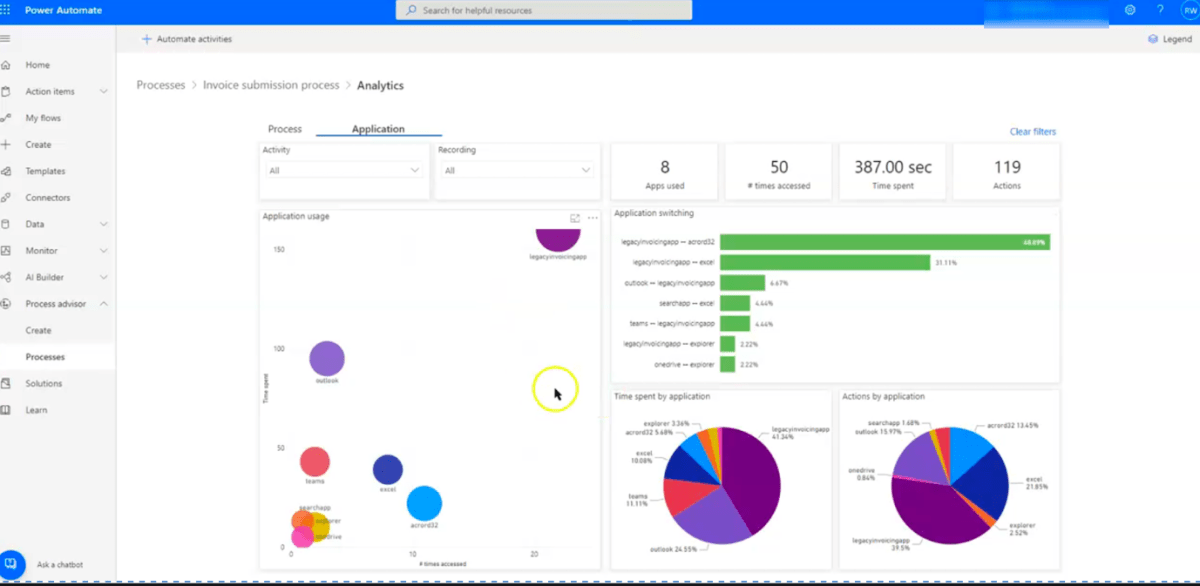The width and height of the screenshot is (1200, 586).
Task: Click the plus icon beside Automate activities
Action: coord(147,39)
